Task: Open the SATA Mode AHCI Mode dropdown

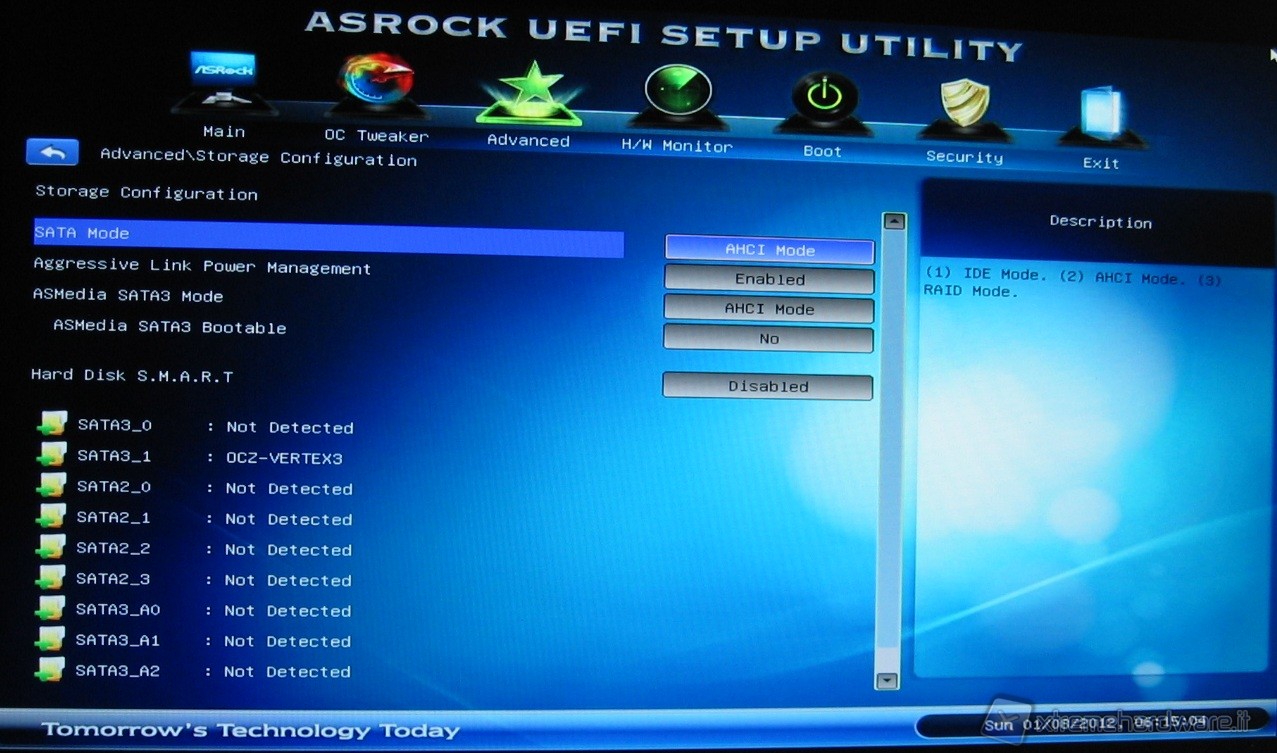Action: click(769, 250)
